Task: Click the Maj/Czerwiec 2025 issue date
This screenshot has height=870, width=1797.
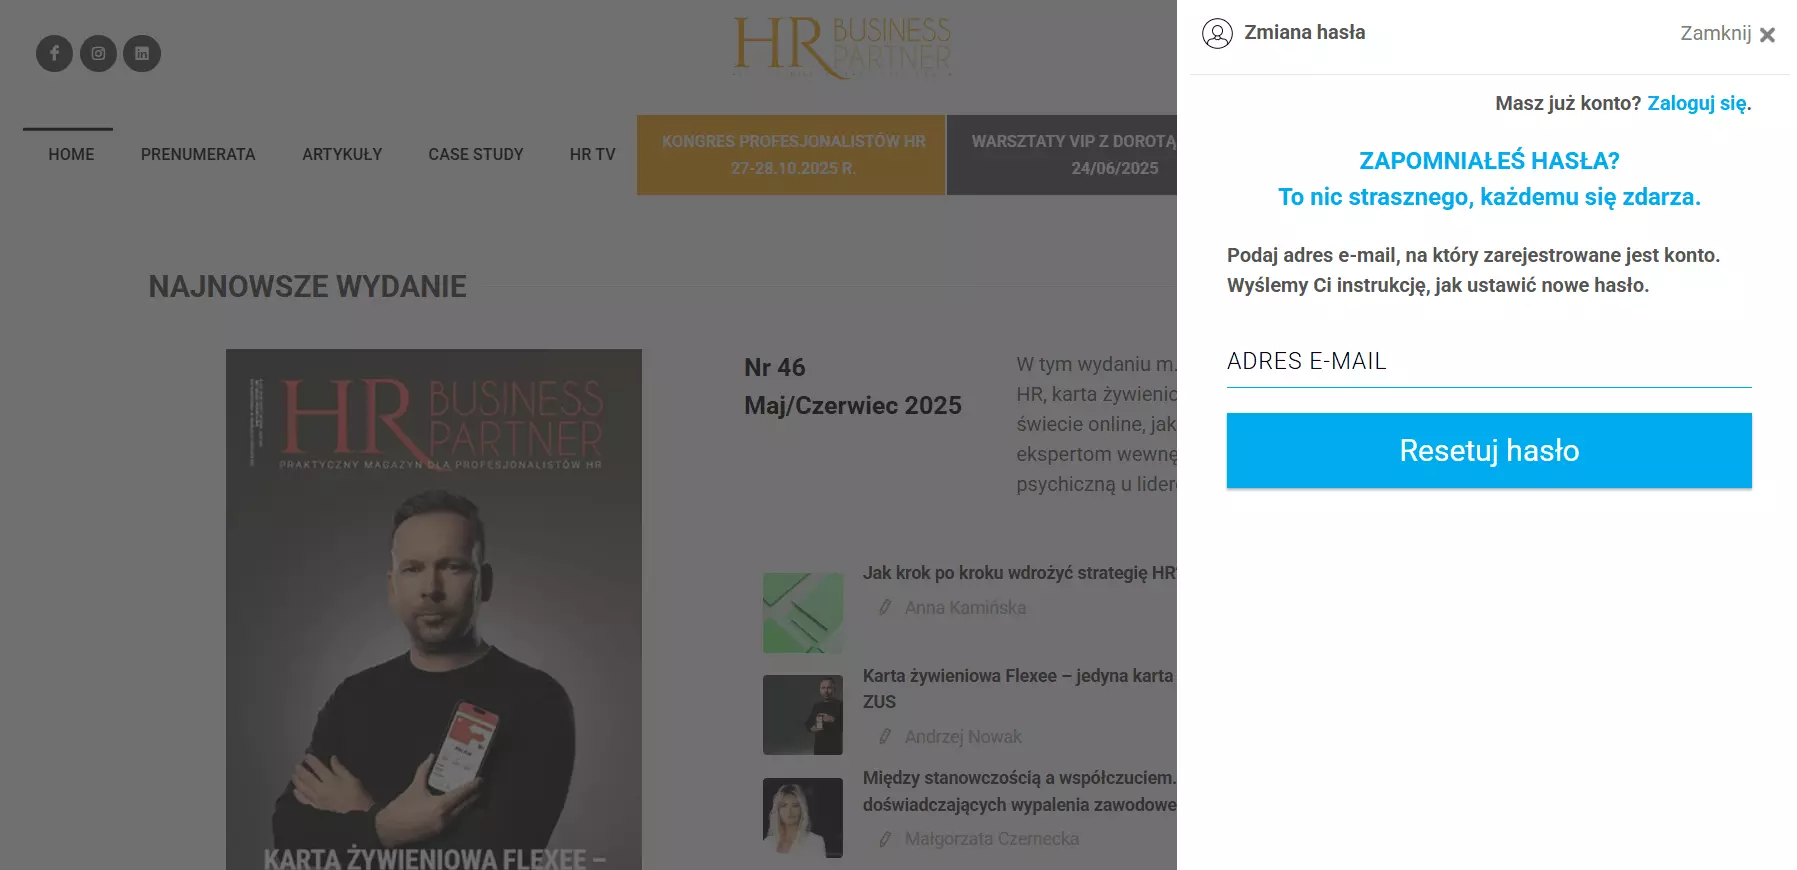Action: (x=853, y=405)
